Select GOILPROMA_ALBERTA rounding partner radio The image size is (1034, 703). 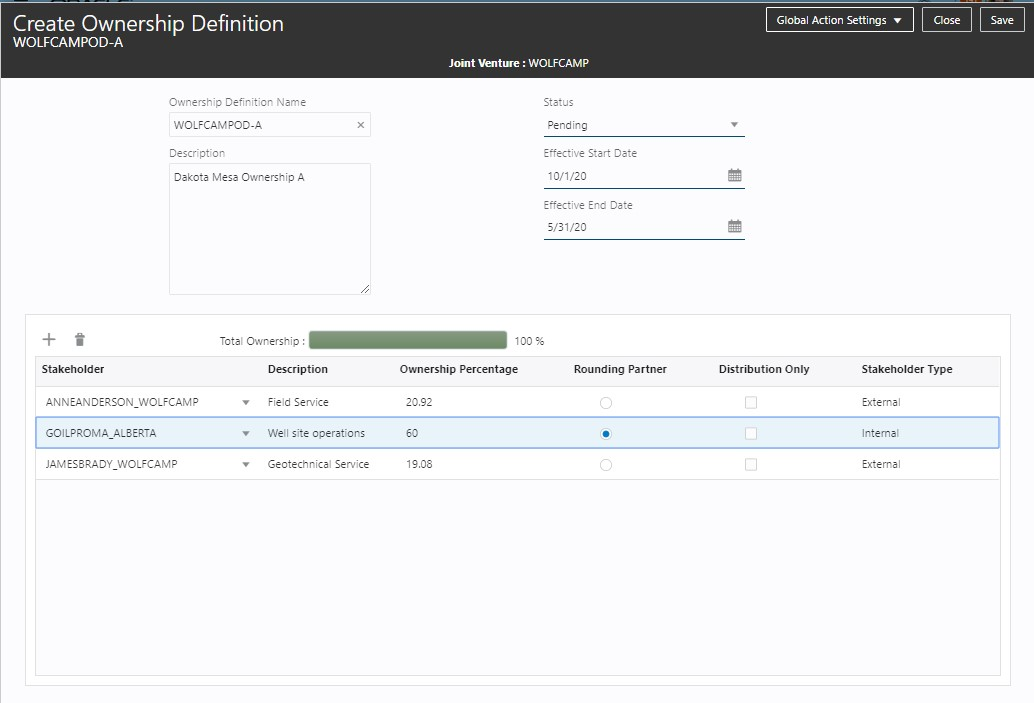[606, 434]
